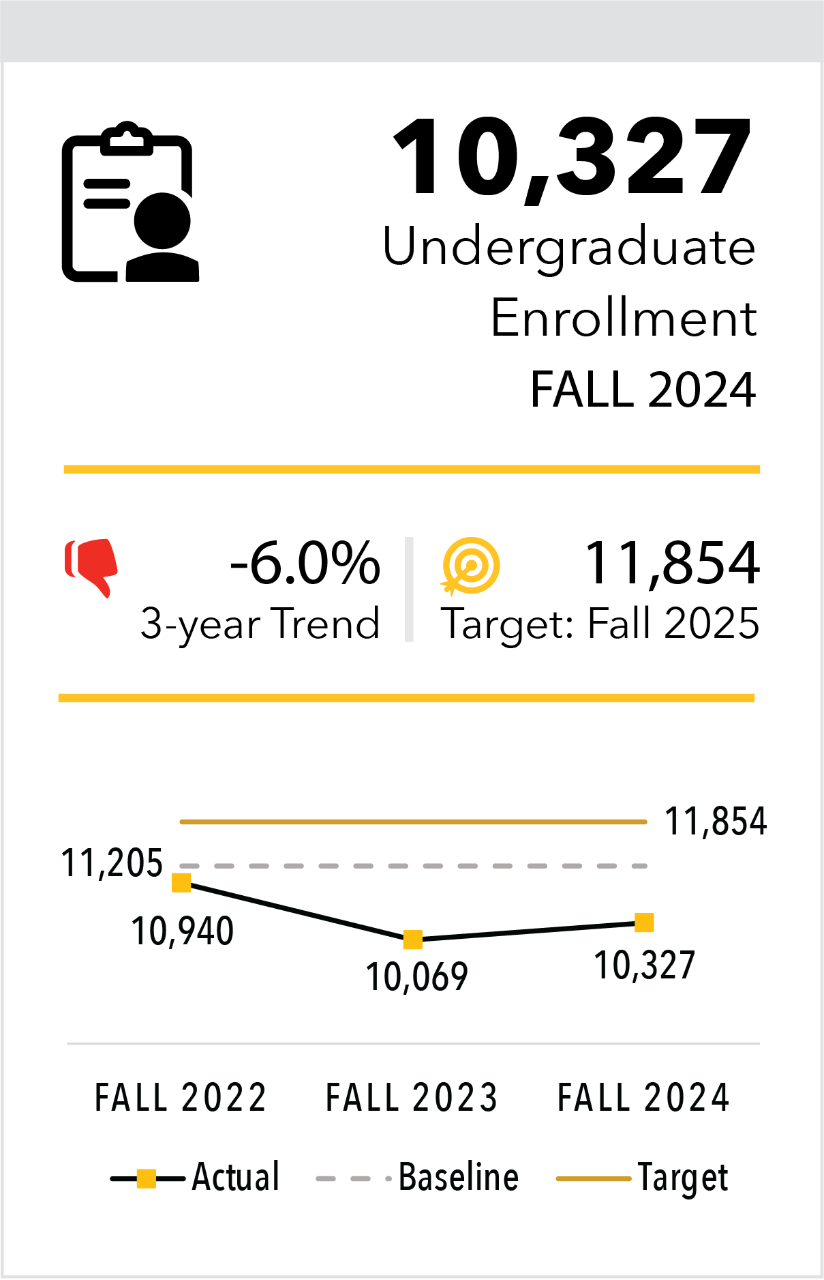Click the Actual legend marker icon
This screenshot has width=824, height=1280.
coord(146,1178)
